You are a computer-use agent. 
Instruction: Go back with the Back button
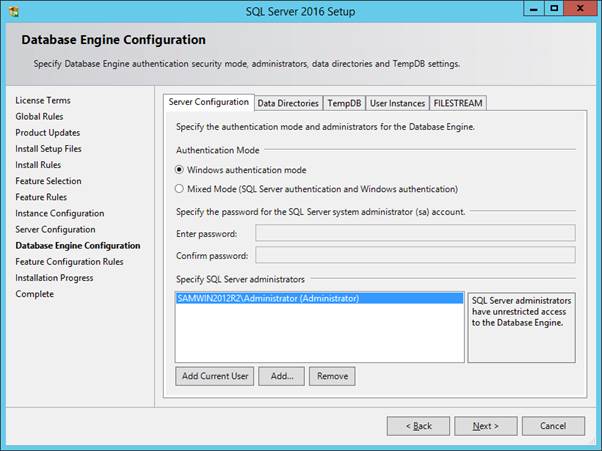pyautogui.click(x=418, y=426)
